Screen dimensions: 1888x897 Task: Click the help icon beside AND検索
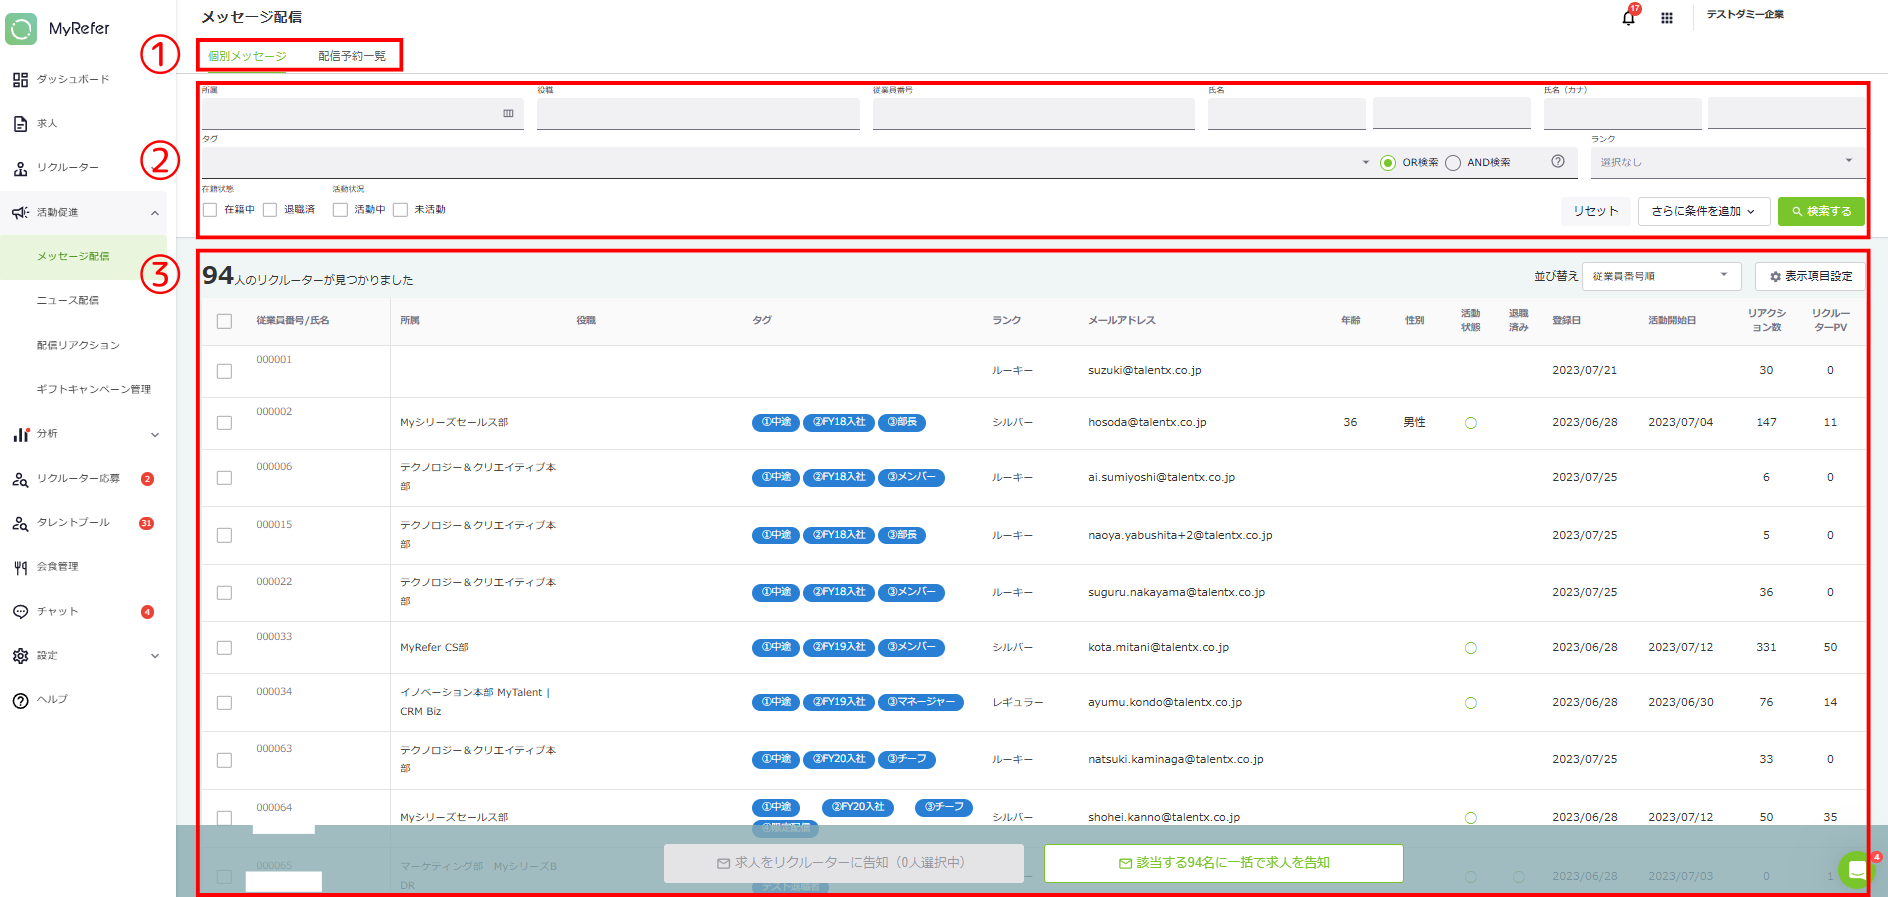(1558, 162)
